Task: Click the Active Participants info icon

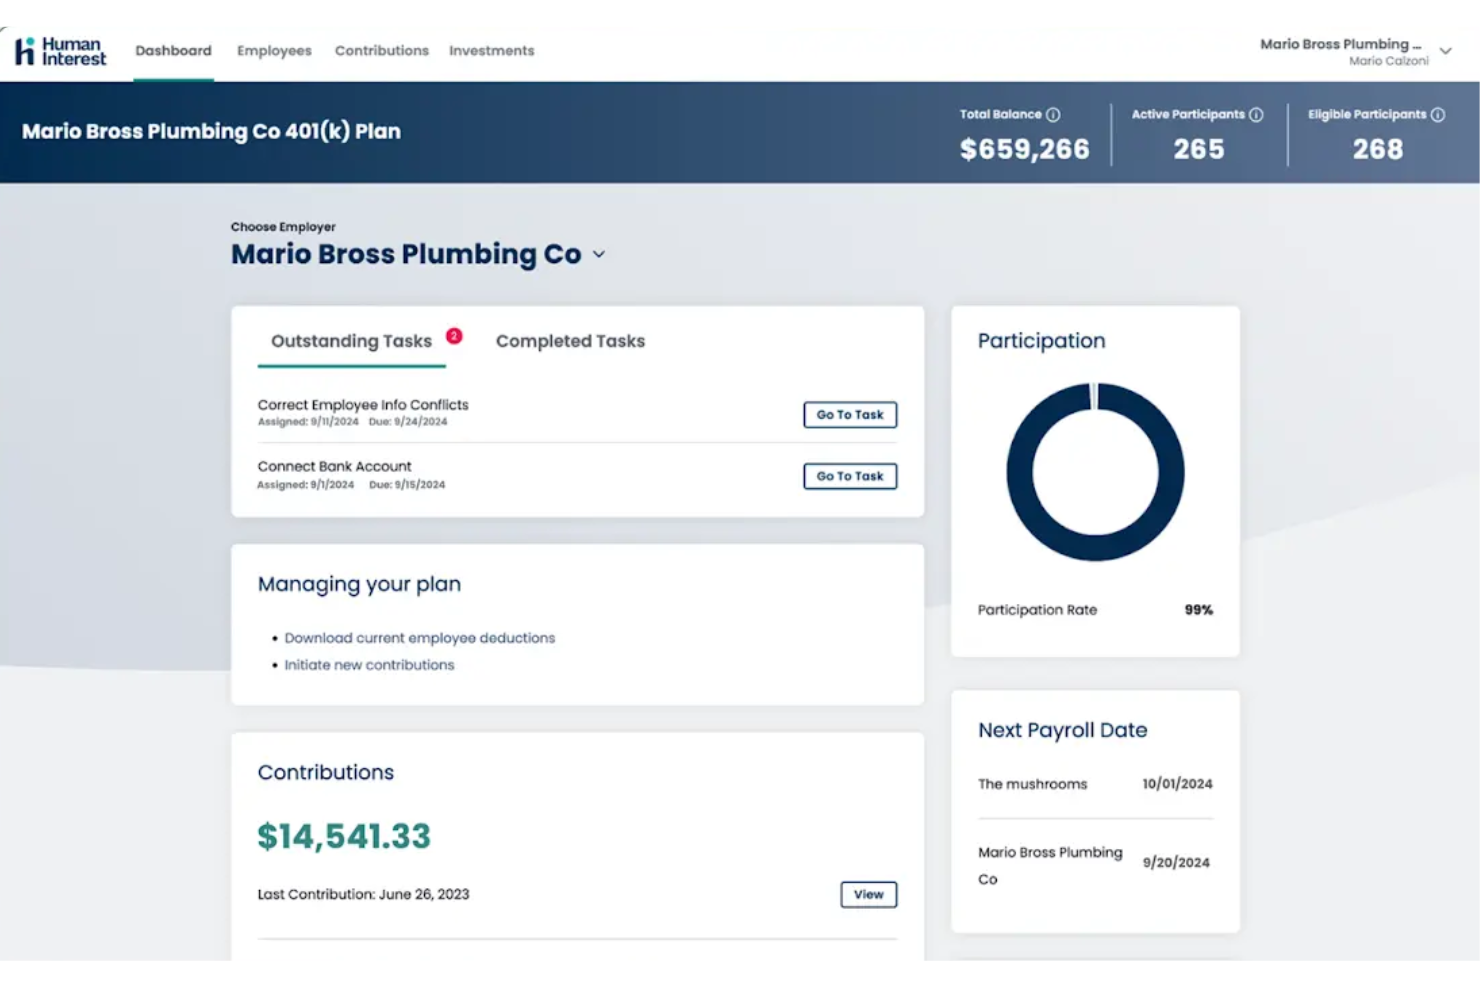Action: point(1257,114)
